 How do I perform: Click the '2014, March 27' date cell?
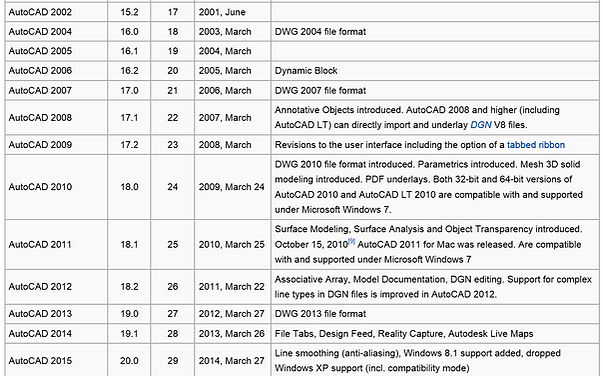pos(233,361)
